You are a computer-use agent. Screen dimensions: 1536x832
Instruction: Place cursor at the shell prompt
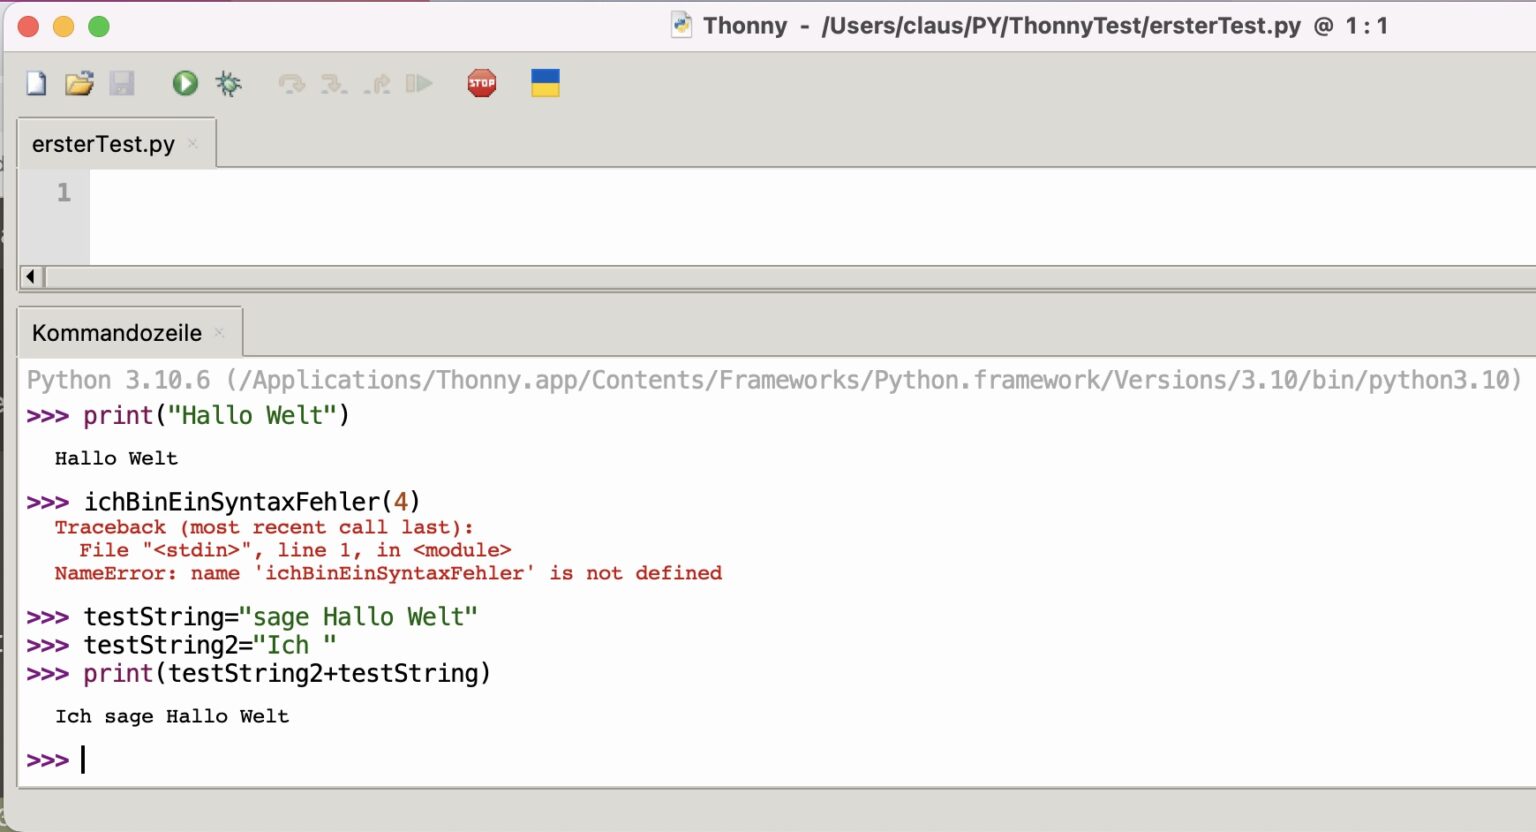(x=83, y=760)
